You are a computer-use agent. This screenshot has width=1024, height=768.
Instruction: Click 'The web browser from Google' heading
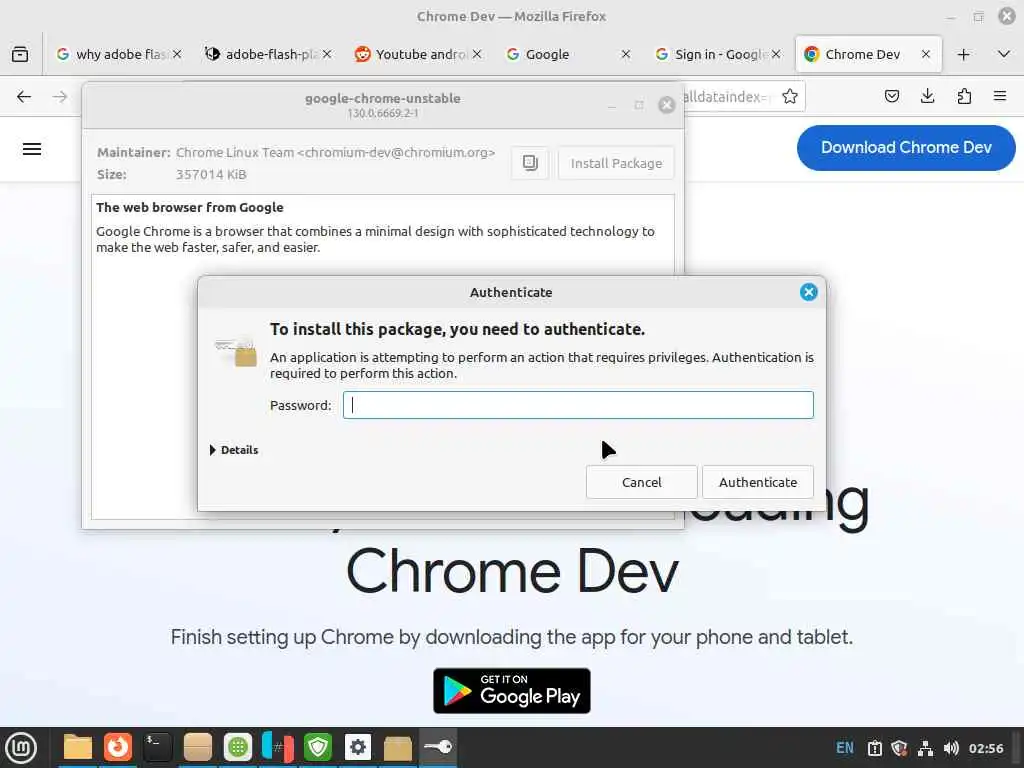(x=189, y=207)
